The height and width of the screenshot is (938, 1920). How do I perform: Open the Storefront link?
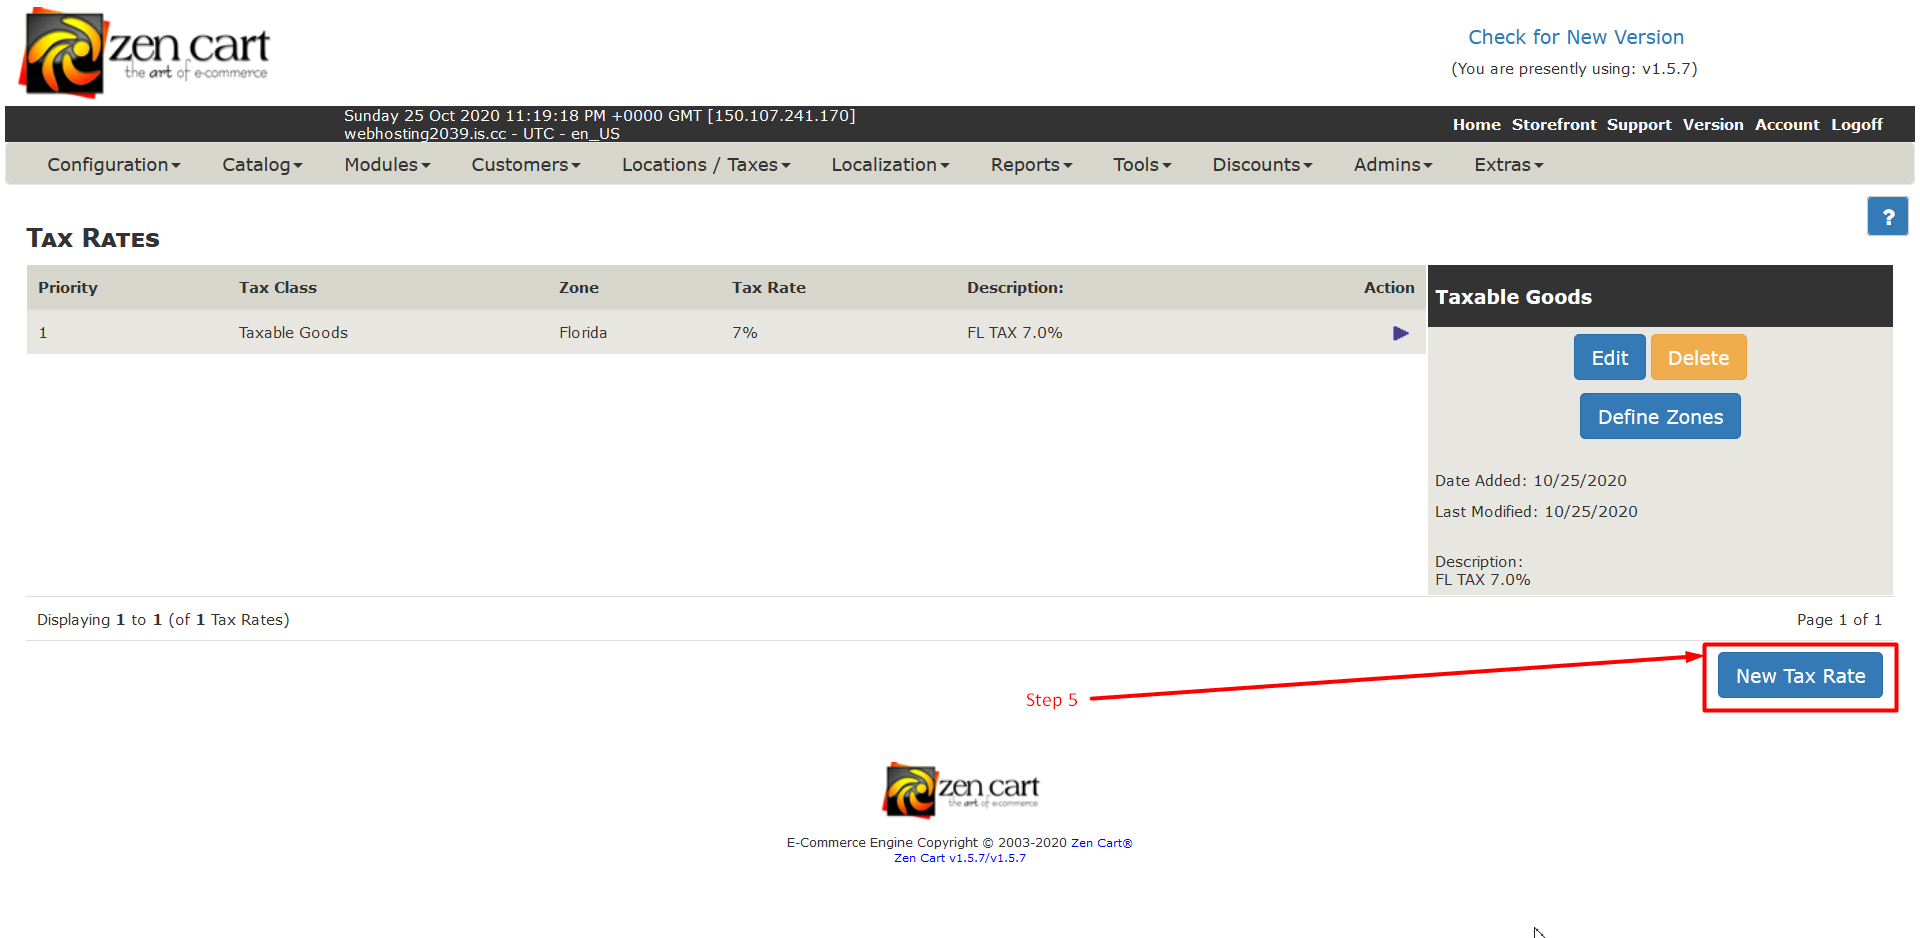(x=1554, y=125)
